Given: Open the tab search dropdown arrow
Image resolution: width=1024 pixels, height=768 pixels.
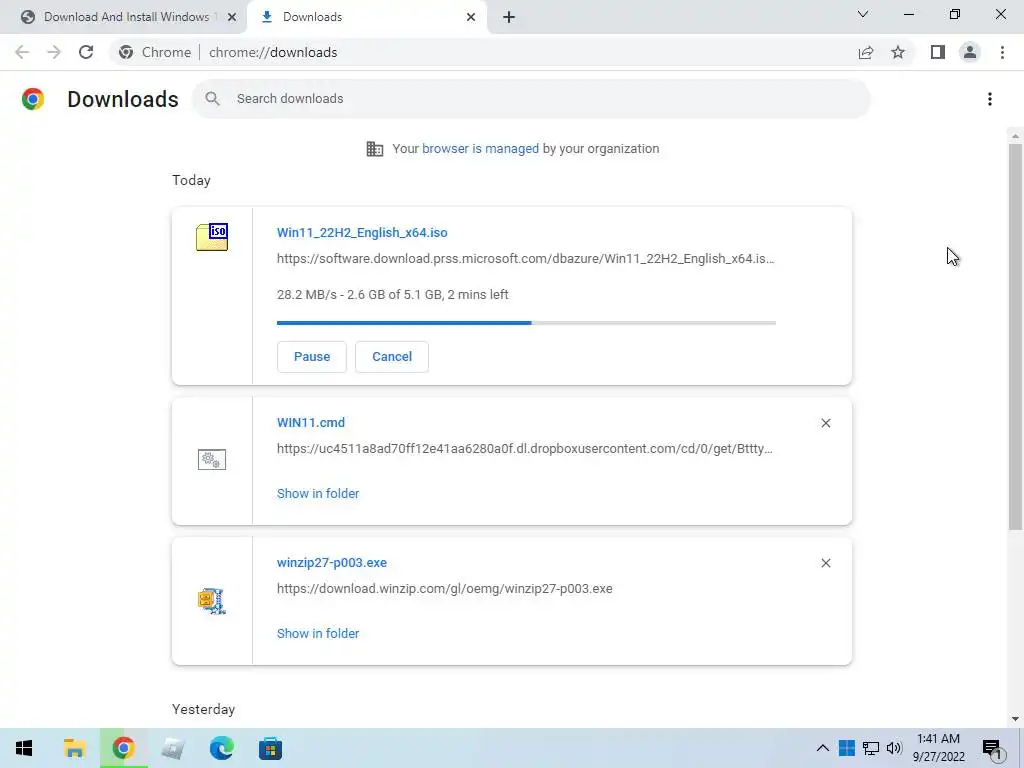Looking at the screenshot, I should [863, 14].
